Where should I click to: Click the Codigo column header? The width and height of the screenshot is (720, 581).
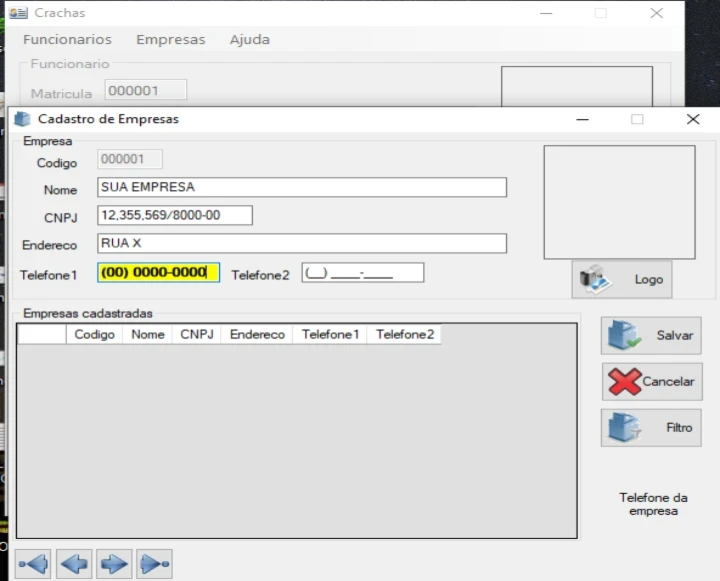coord(94,335)
